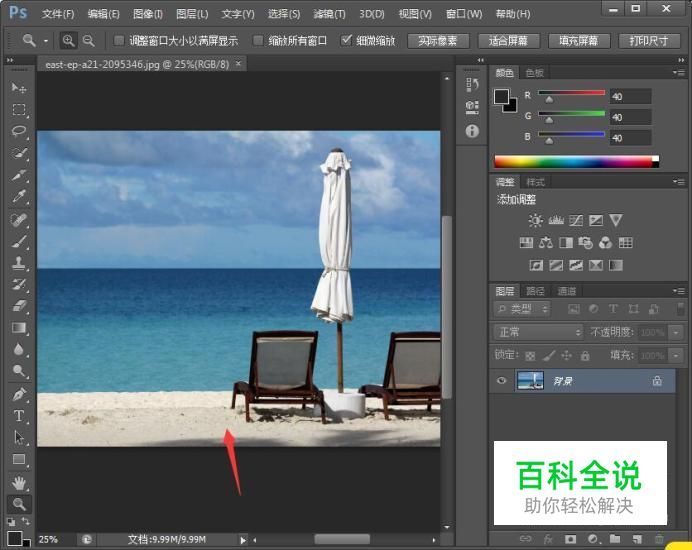Select the Eyedropper tool
Viewport: 692px width, 550px height.
[19, 196]
